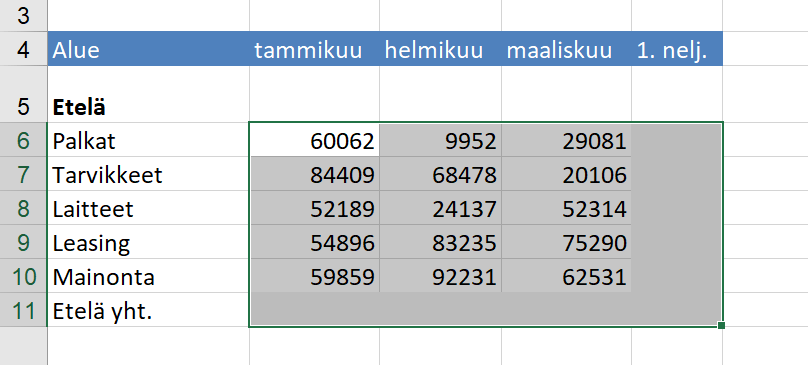Select the bold Etelä cell

[148, 94]
